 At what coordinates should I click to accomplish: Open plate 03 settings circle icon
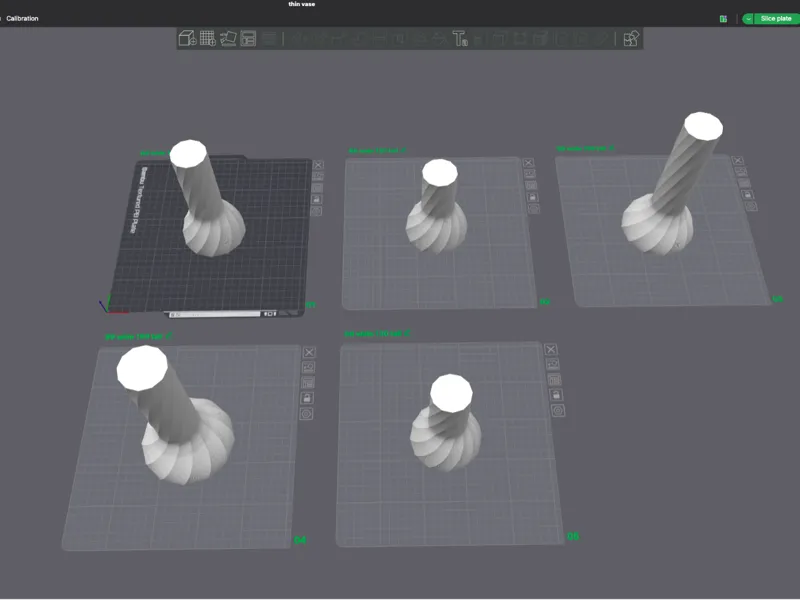click(x=751, y=206)
